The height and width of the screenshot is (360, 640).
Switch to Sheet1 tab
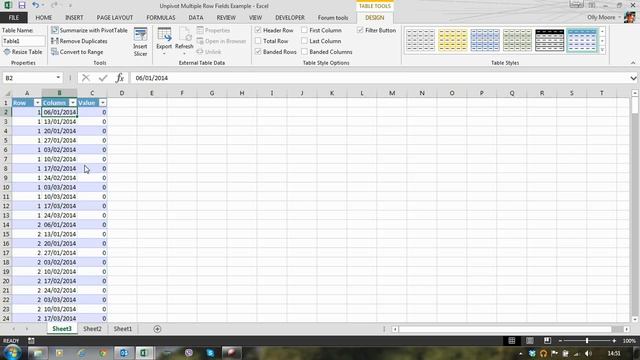123,329
